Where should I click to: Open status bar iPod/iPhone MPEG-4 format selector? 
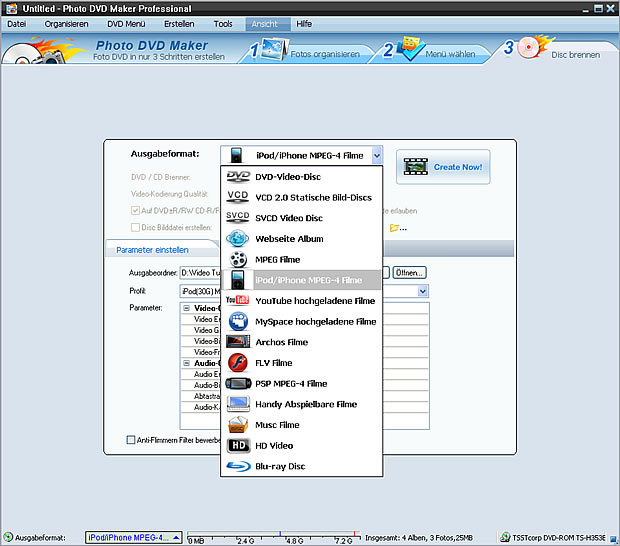pyautogui.click(x=134, y=537)
